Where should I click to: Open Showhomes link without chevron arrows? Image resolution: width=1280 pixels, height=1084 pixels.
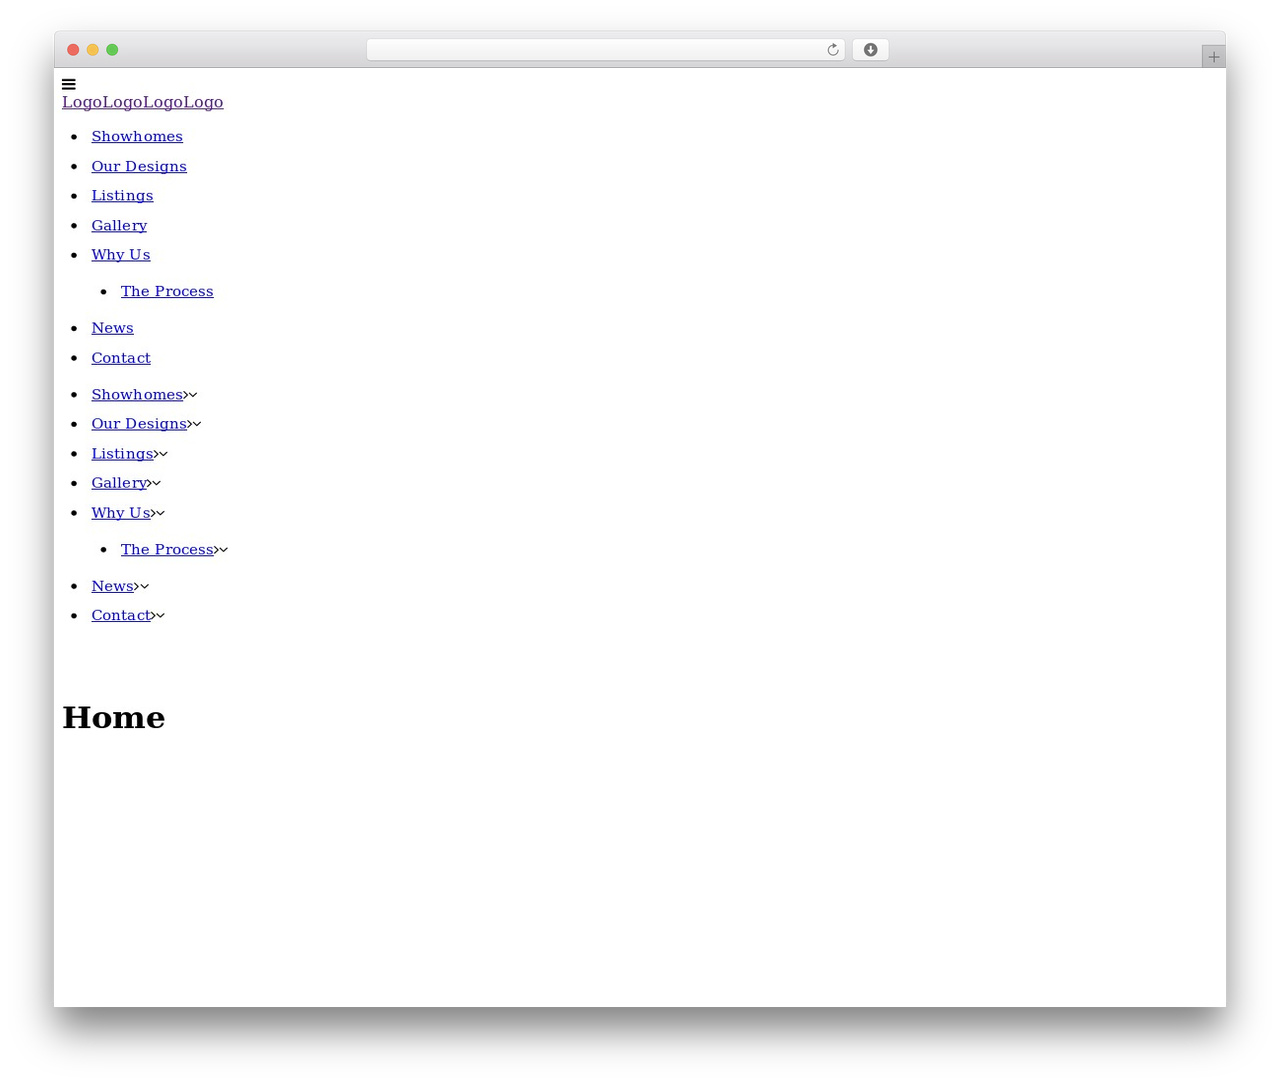137,136
